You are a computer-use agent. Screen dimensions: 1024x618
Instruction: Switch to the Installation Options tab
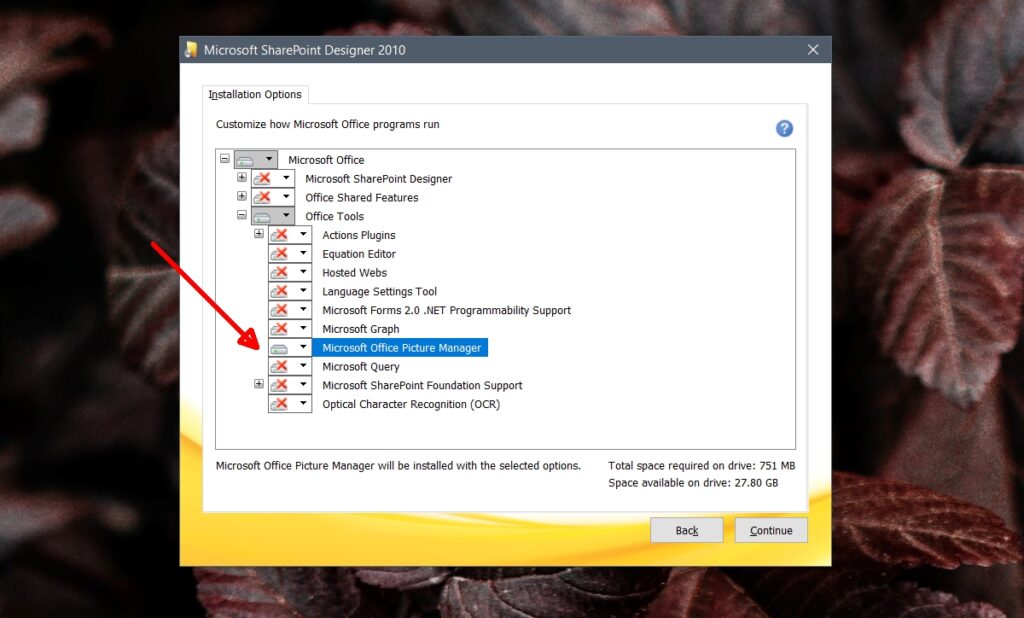[255, 93]
